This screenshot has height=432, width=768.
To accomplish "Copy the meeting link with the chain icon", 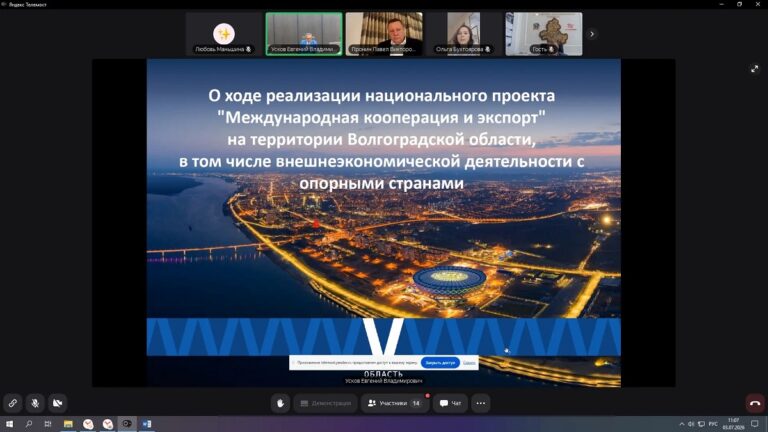I will point(13,403).
